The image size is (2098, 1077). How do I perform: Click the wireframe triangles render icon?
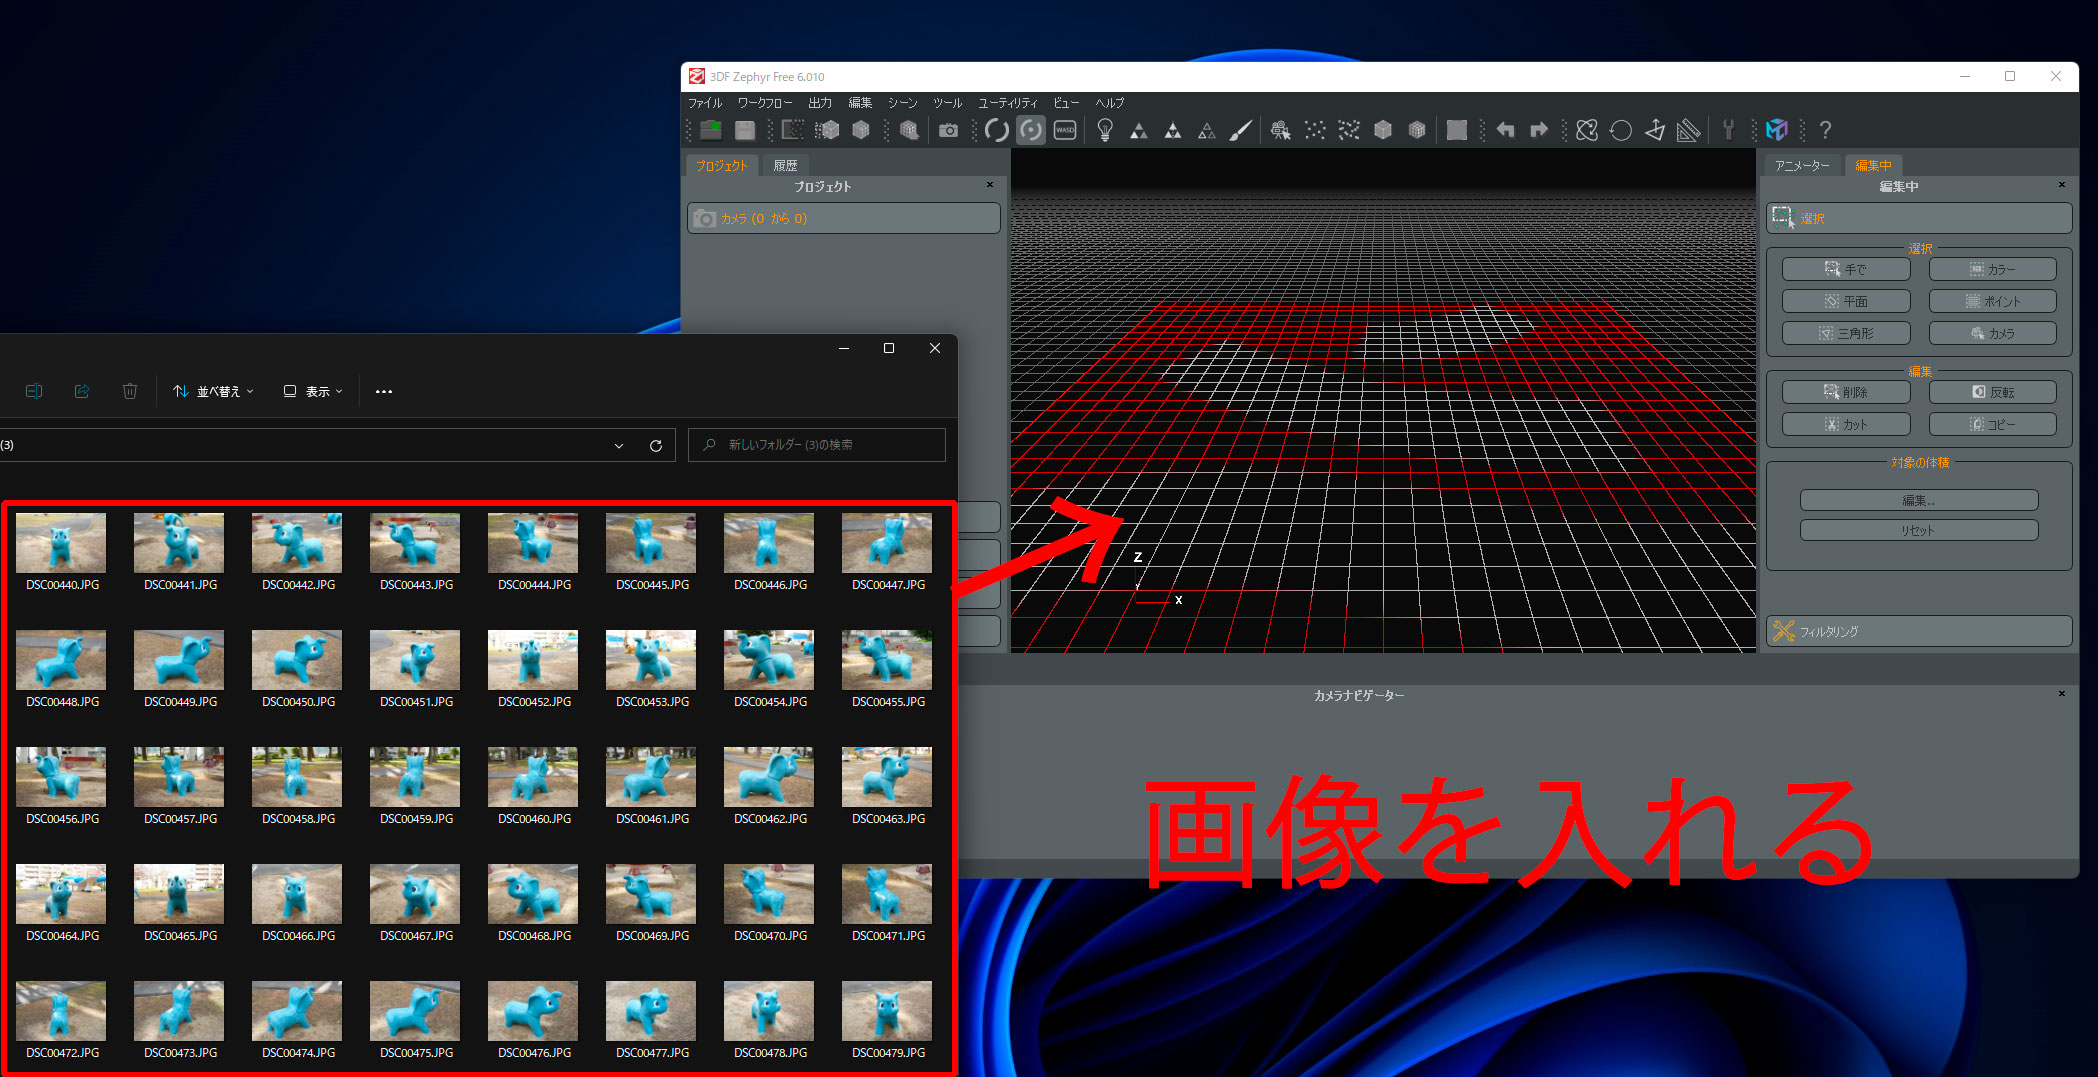coord(1207,130)
